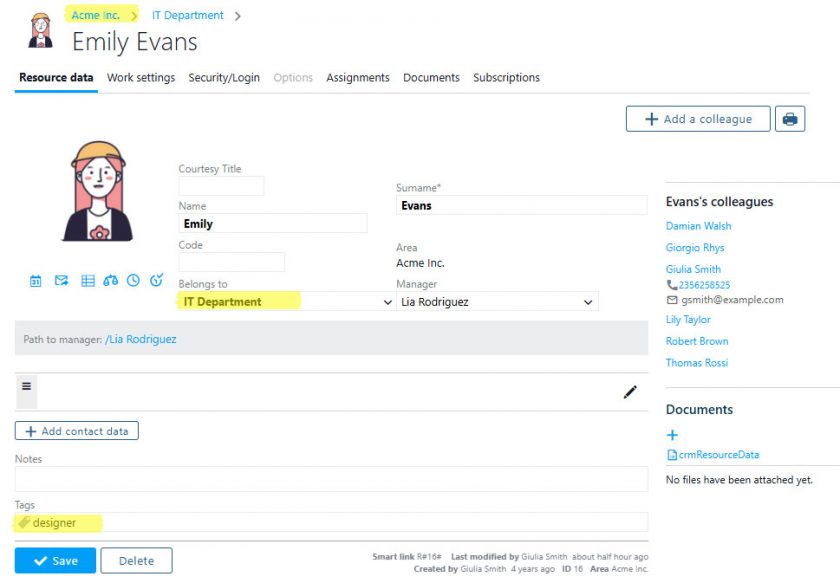
Task: Click the pencil edit icon for contact data
Action: coord(630,392)
